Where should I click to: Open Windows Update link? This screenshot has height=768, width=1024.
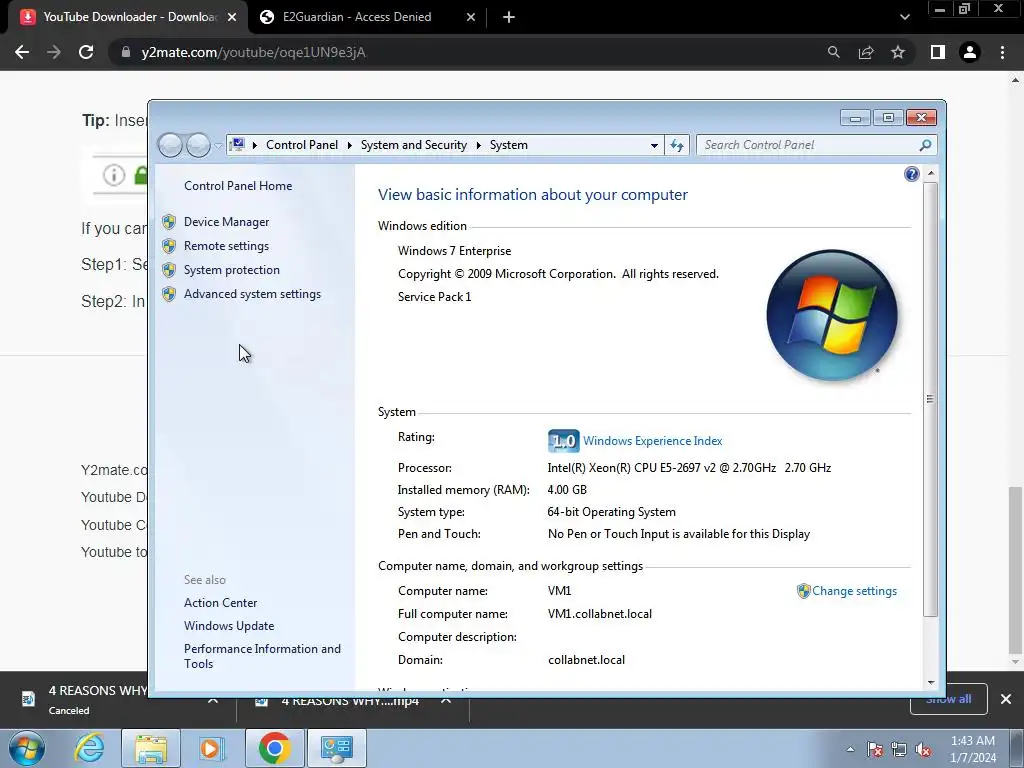(x=229, y=626)
